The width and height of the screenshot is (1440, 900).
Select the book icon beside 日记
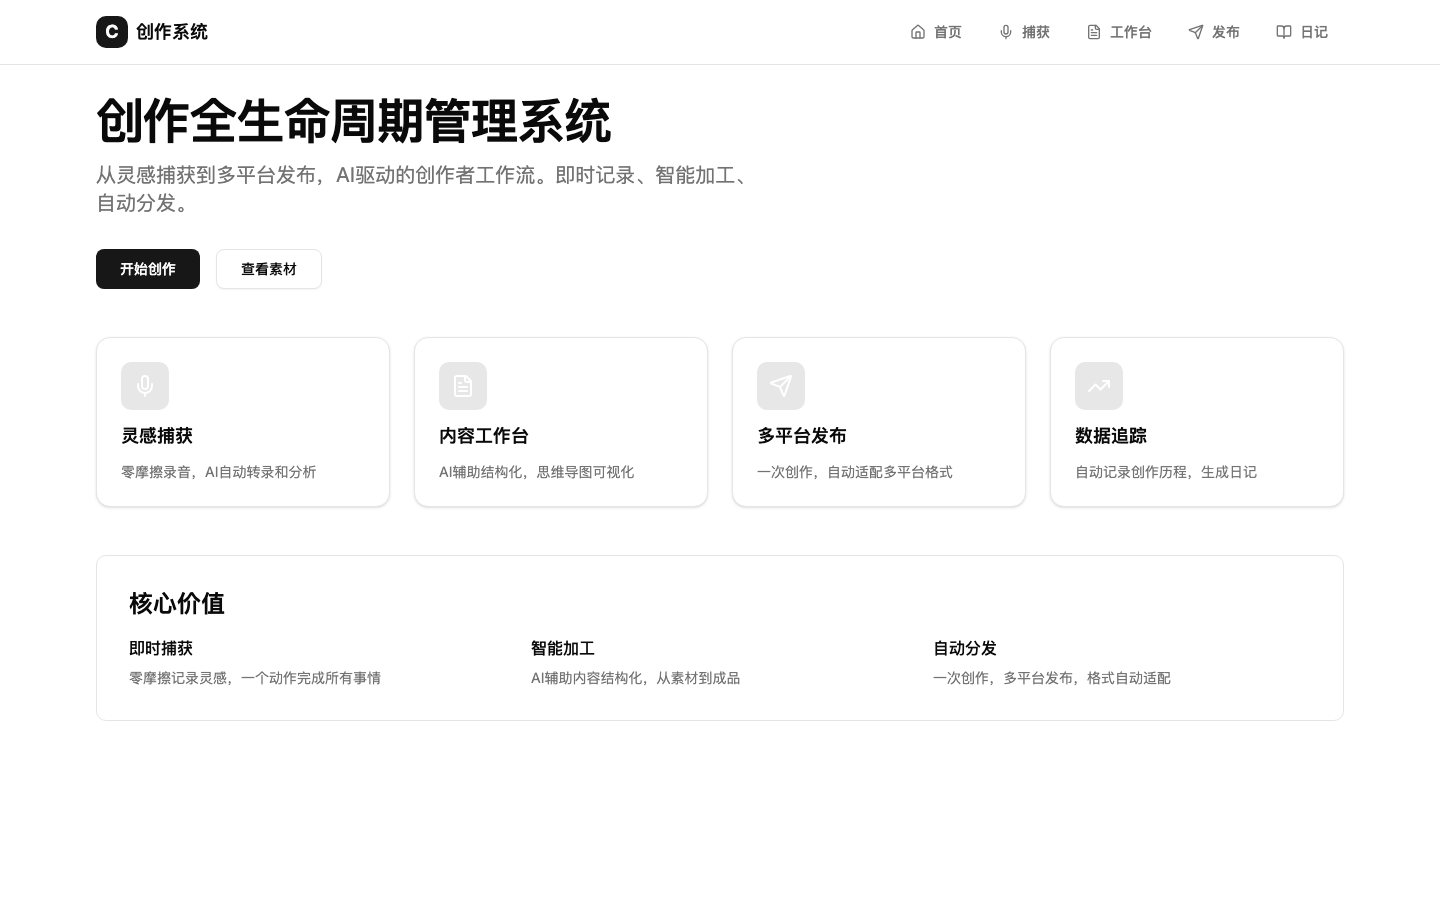click(x=1284, y=32)
